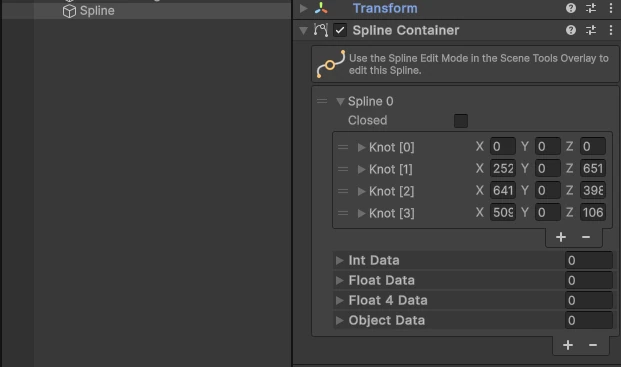The width and height of the screenshot is (621, 367).
Task: Open Transform three-dot options menu
Action: tap(611, 8)
